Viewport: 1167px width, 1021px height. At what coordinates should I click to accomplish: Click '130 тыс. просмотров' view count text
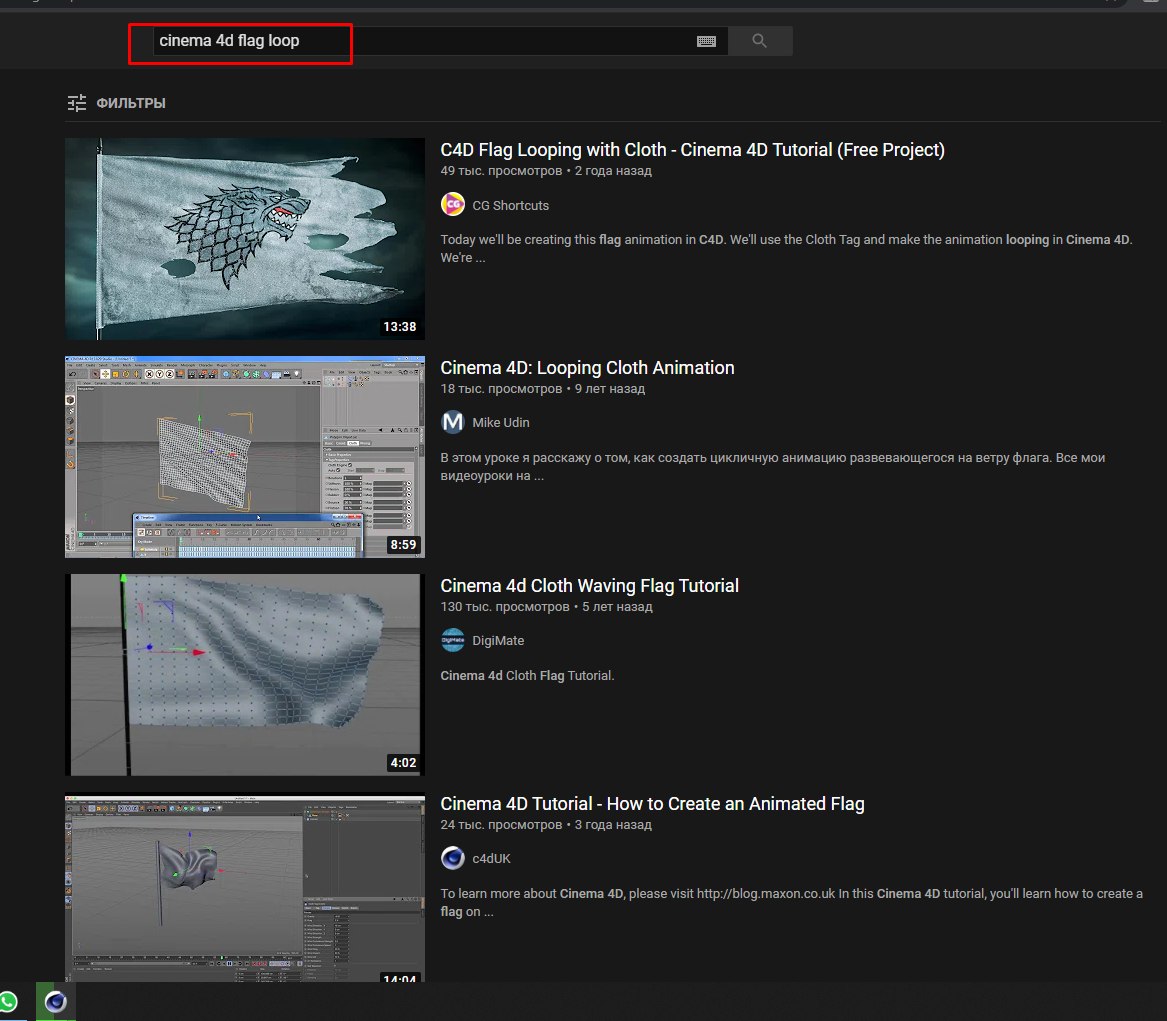point(505,606)
